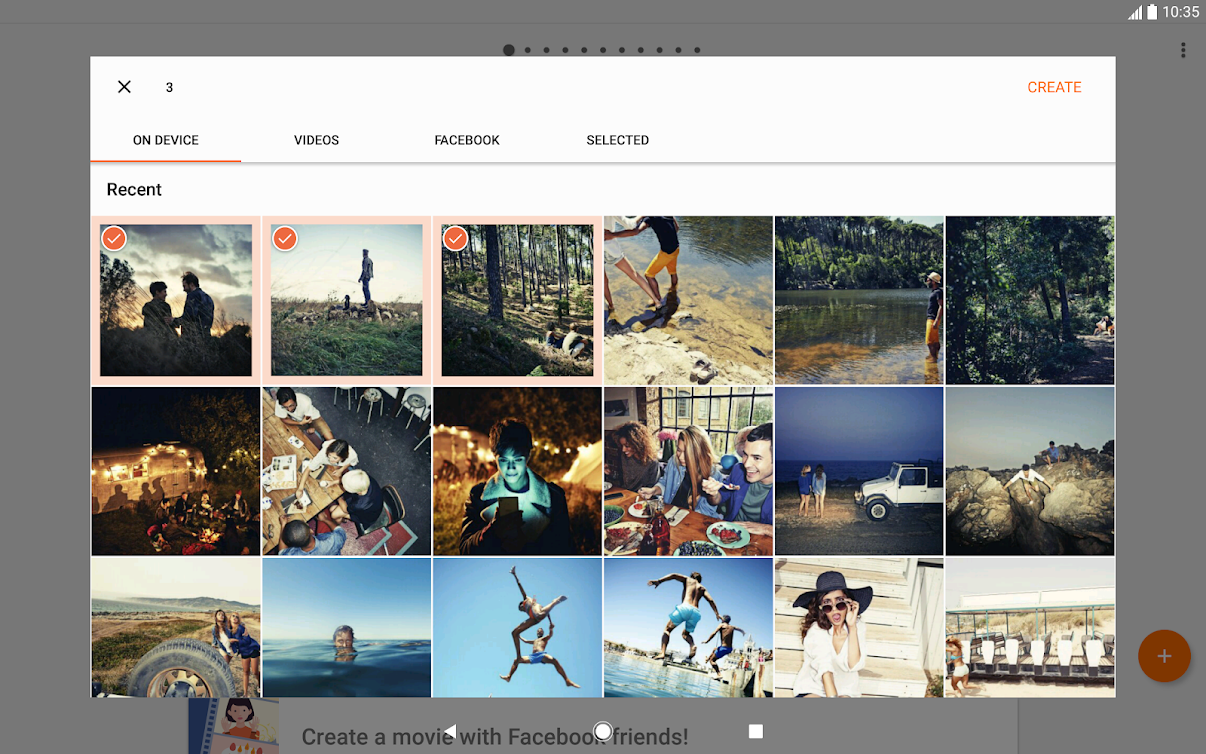Switch to the ON DEVICE tab

166,140
